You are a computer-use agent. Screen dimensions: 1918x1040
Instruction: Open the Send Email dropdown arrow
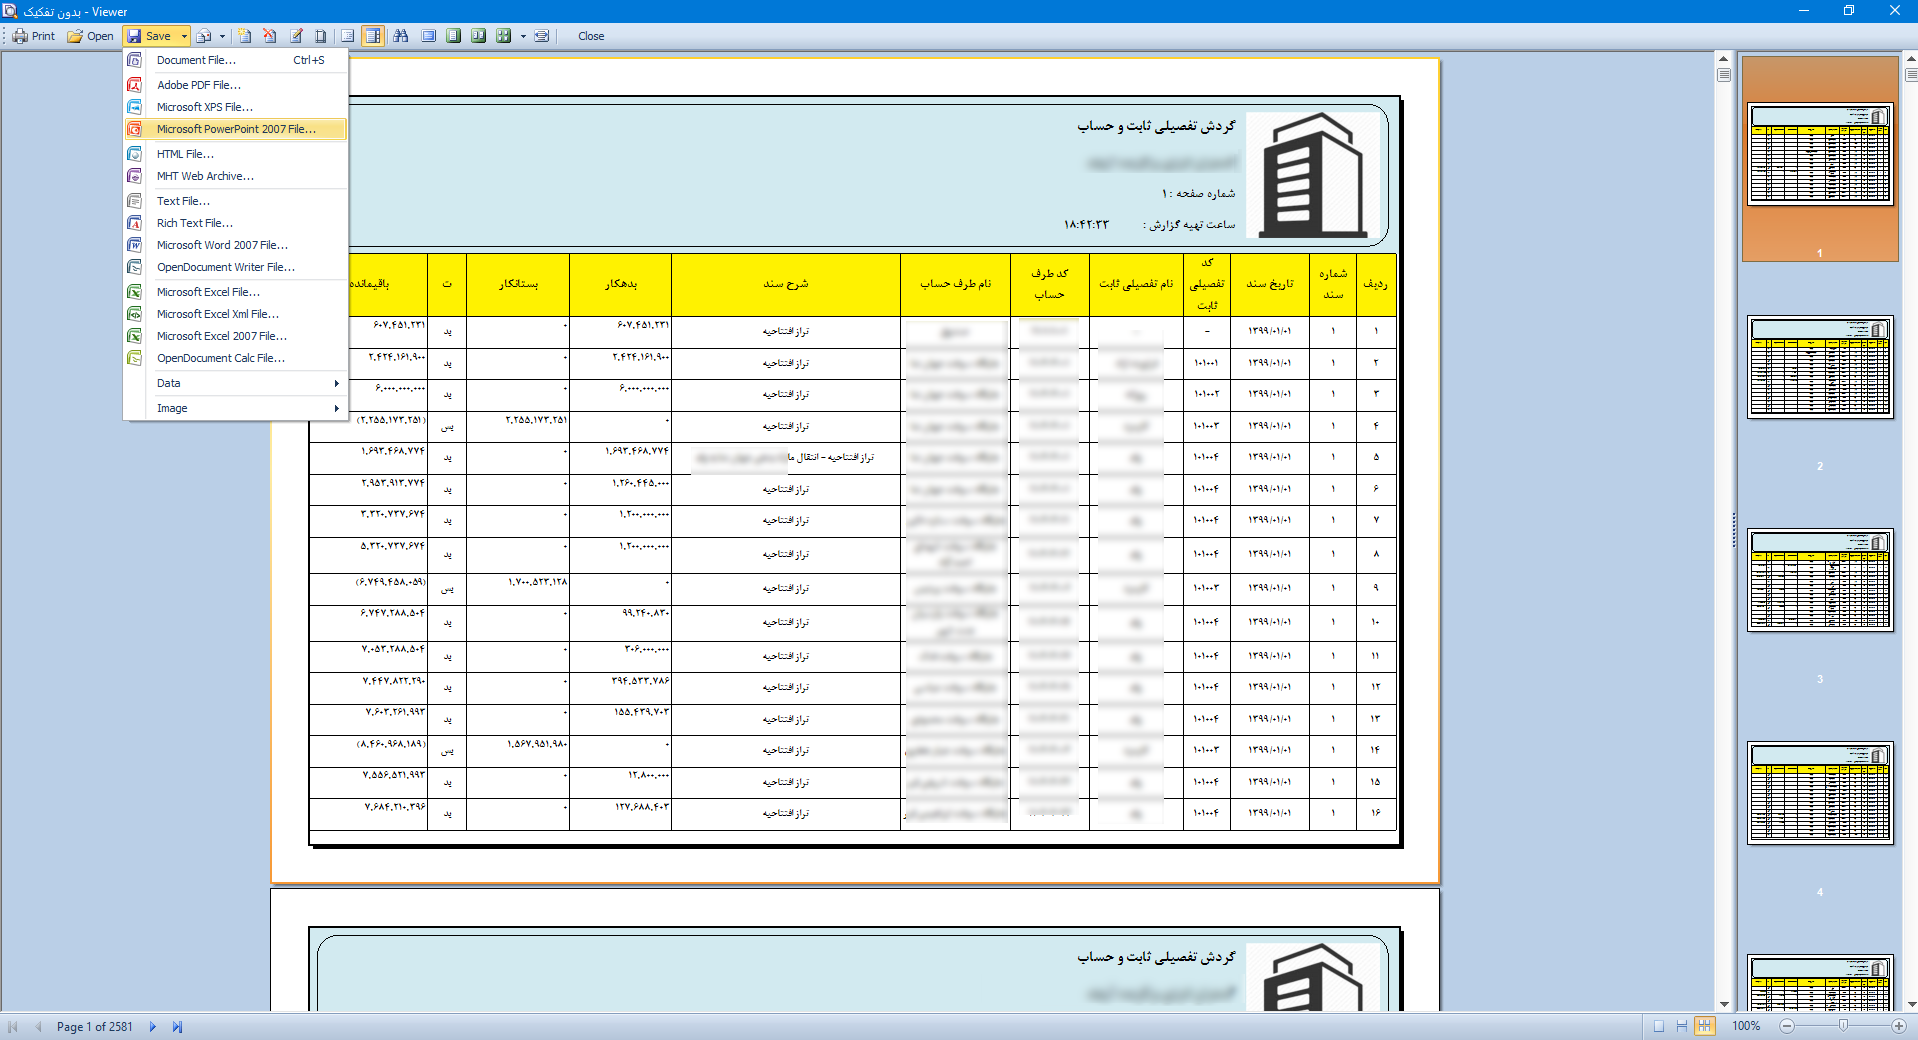[x=222, y=36]
